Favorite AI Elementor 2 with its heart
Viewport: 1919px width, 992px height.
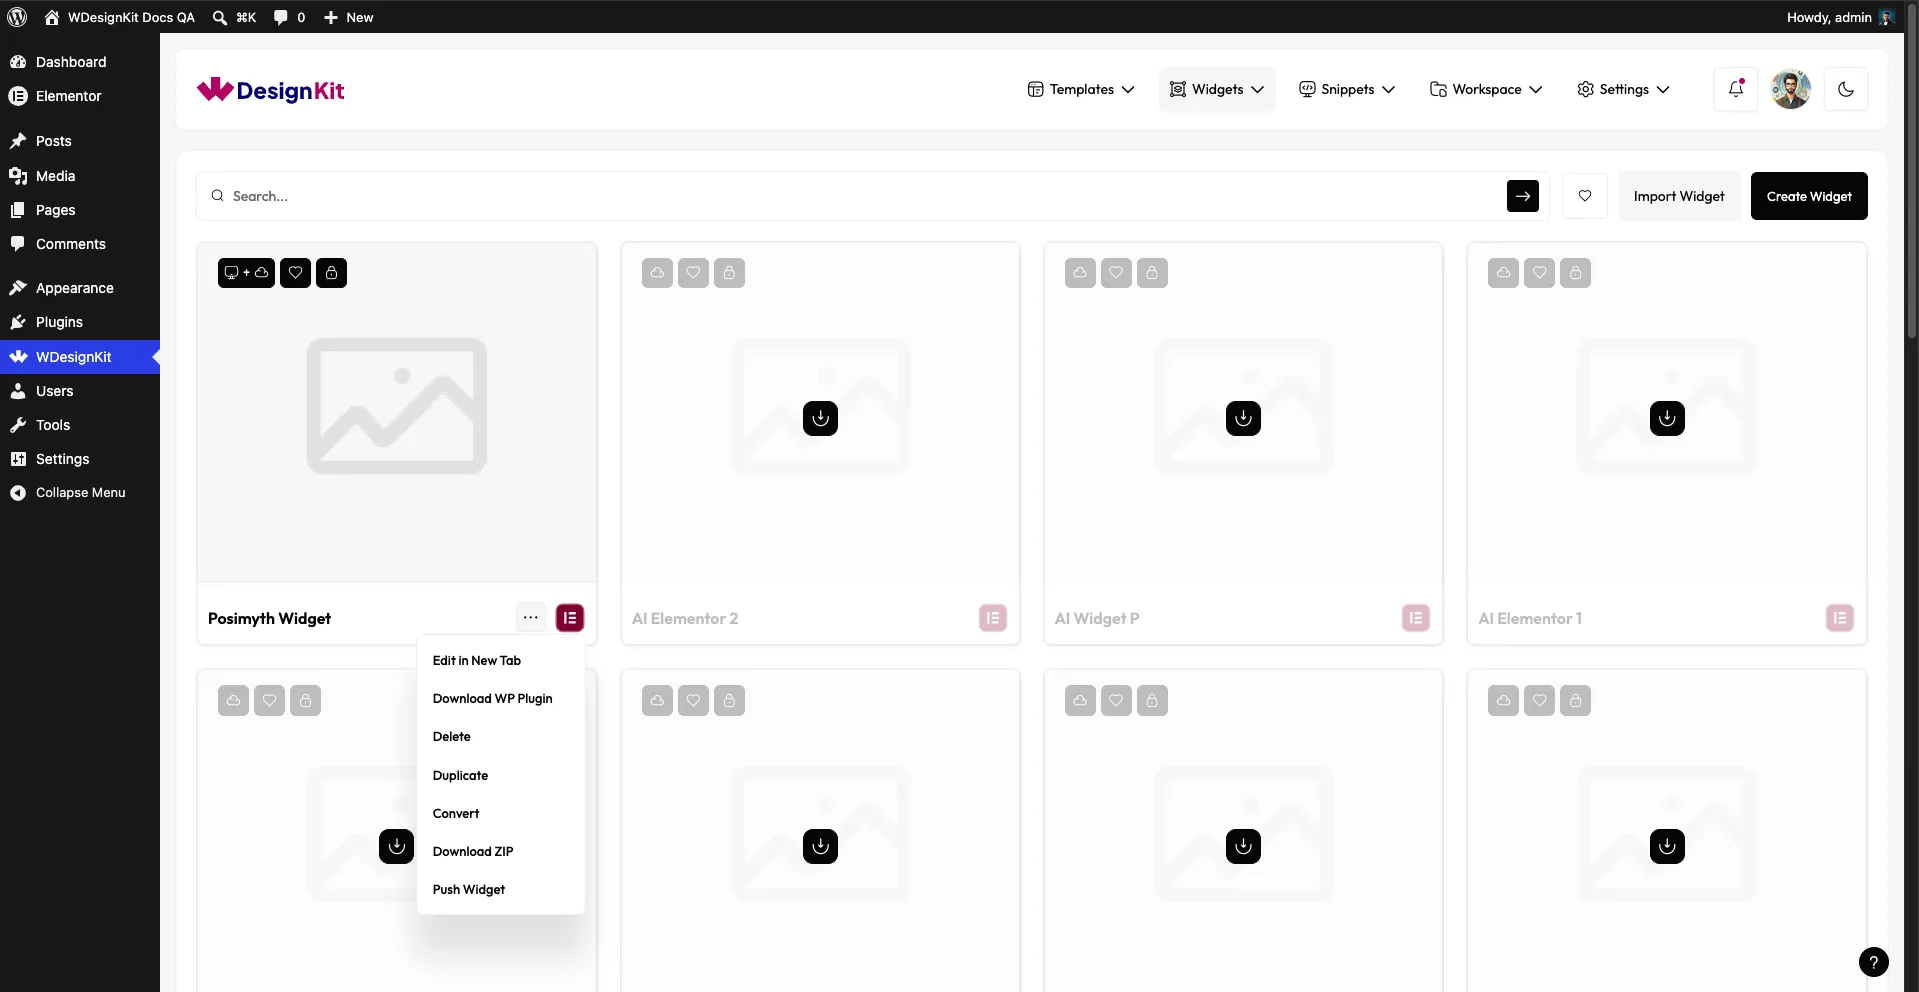[693, 273]
